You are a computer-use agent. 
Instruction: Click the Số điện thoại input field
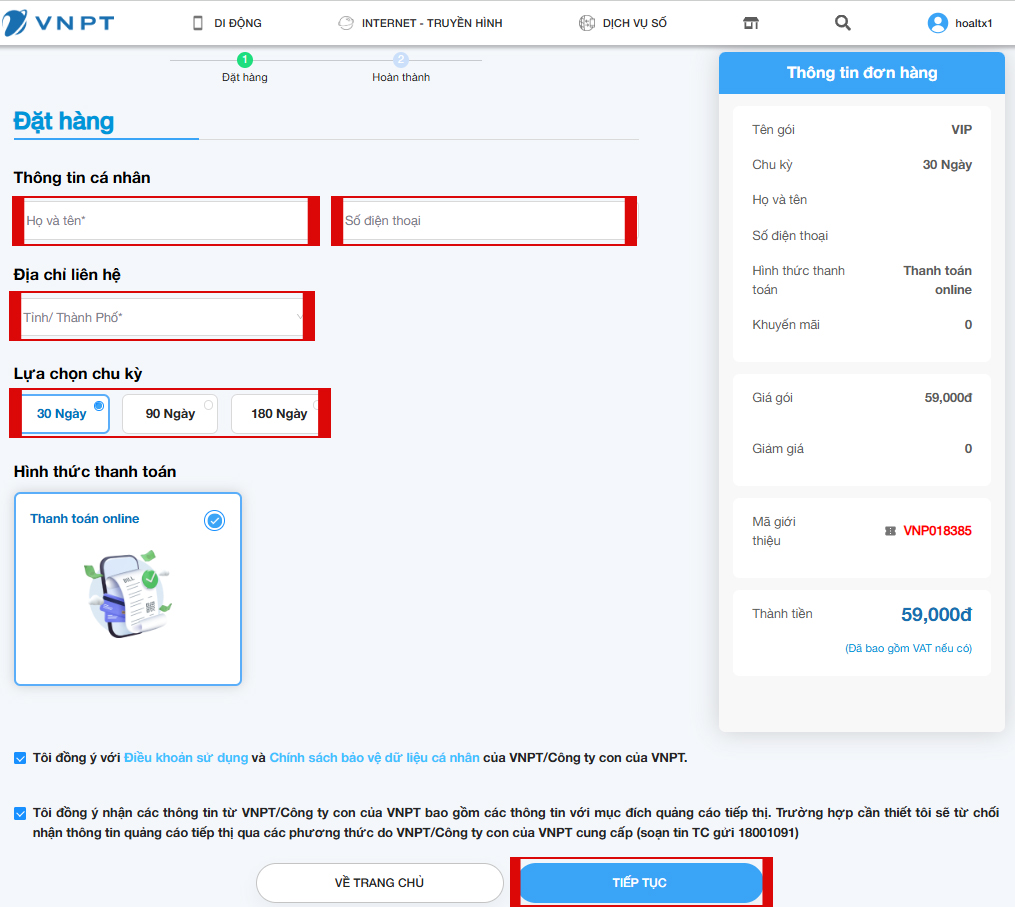click(x=484, y=221)
